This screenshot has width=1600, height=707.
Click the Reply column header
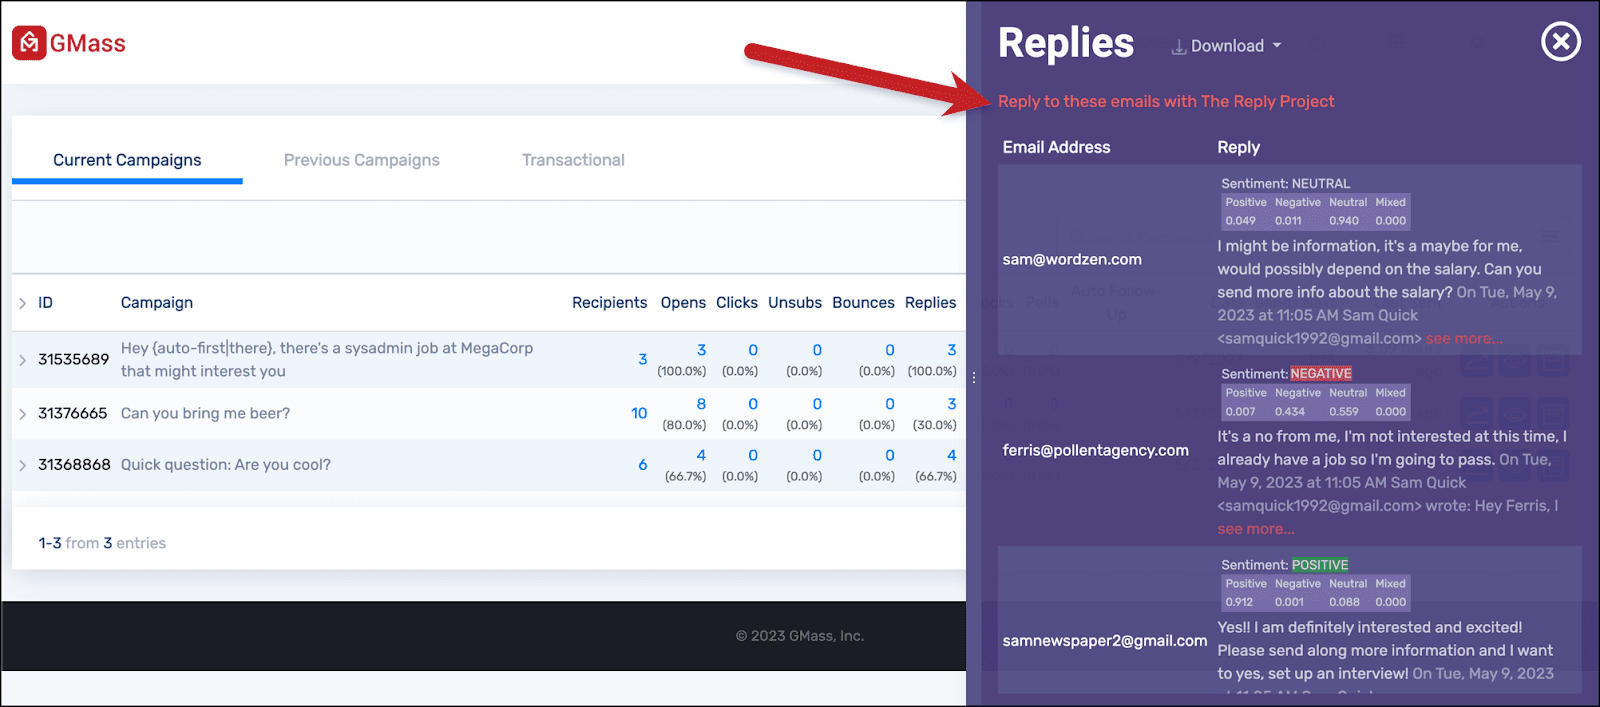(x=1238, y=147)
